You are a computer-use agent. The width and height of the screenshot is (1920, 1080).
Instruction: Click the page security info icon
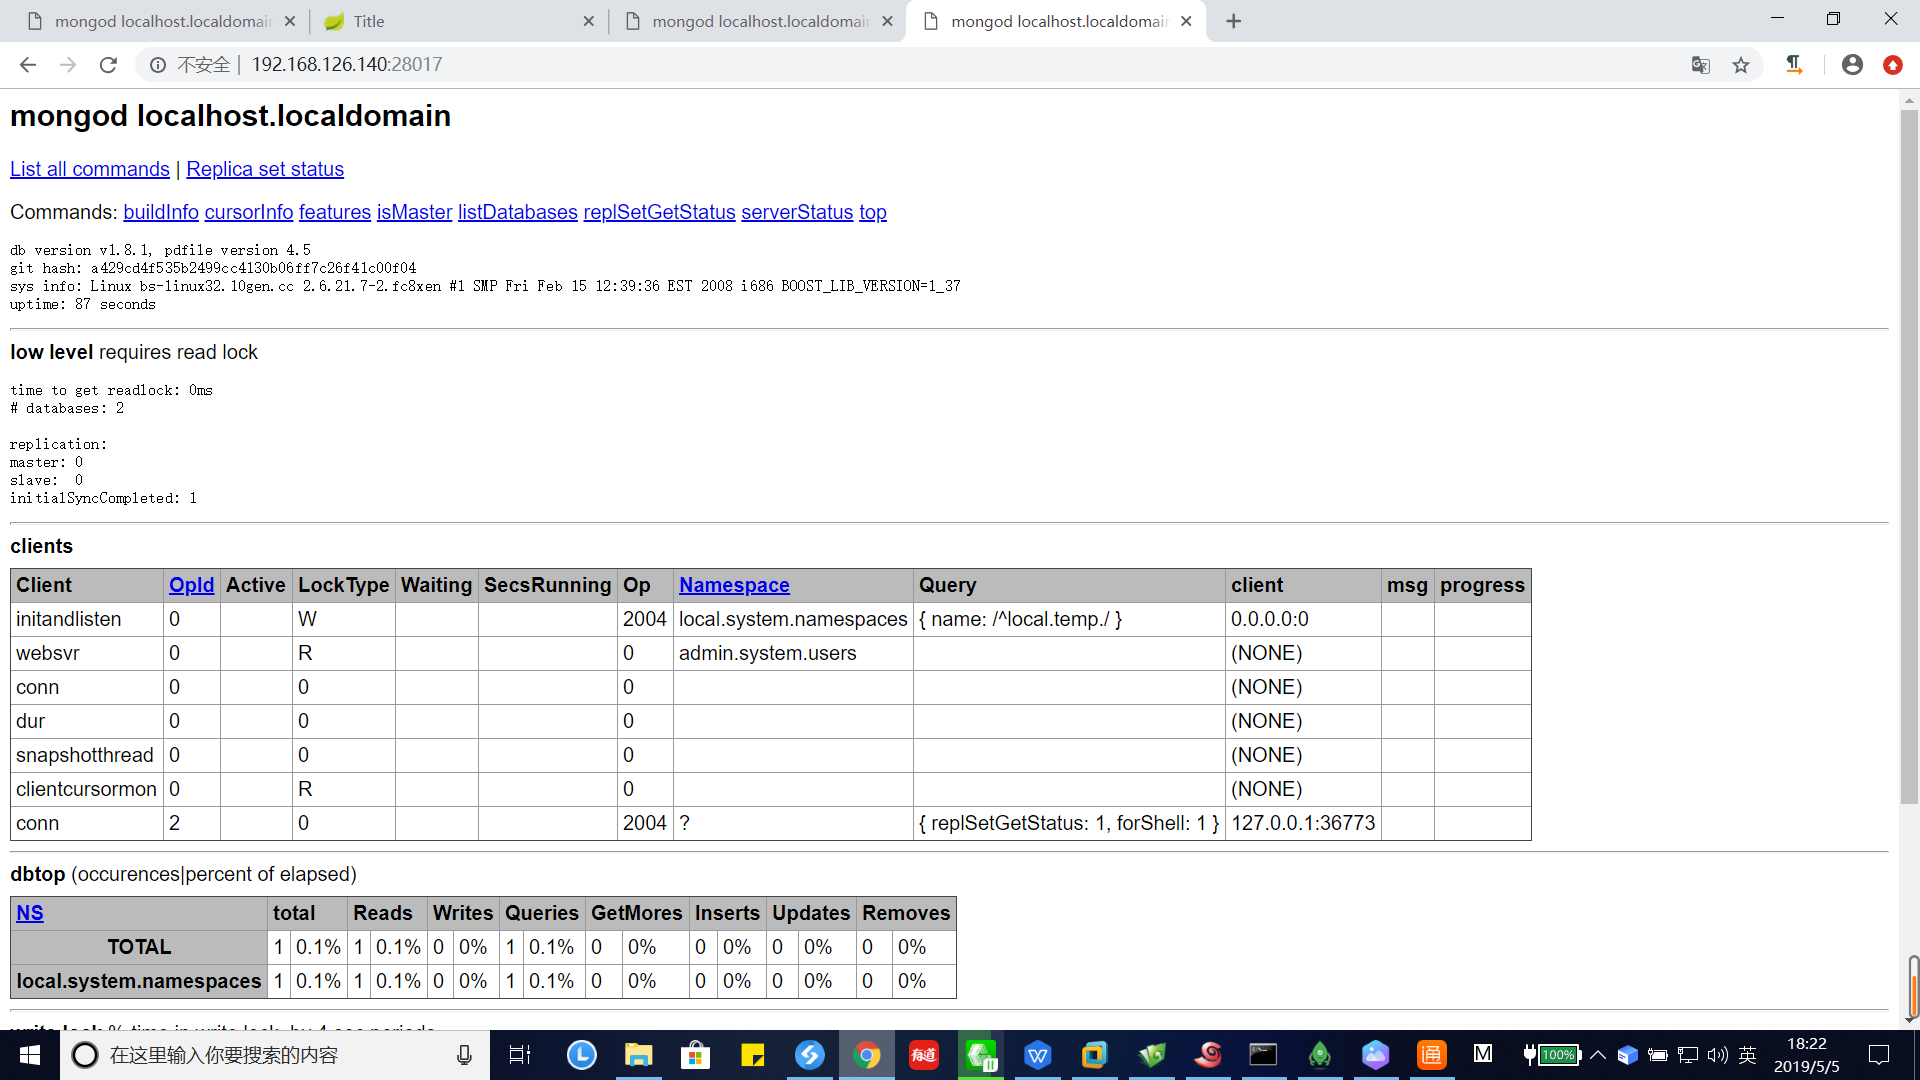[x=158, y=64]
